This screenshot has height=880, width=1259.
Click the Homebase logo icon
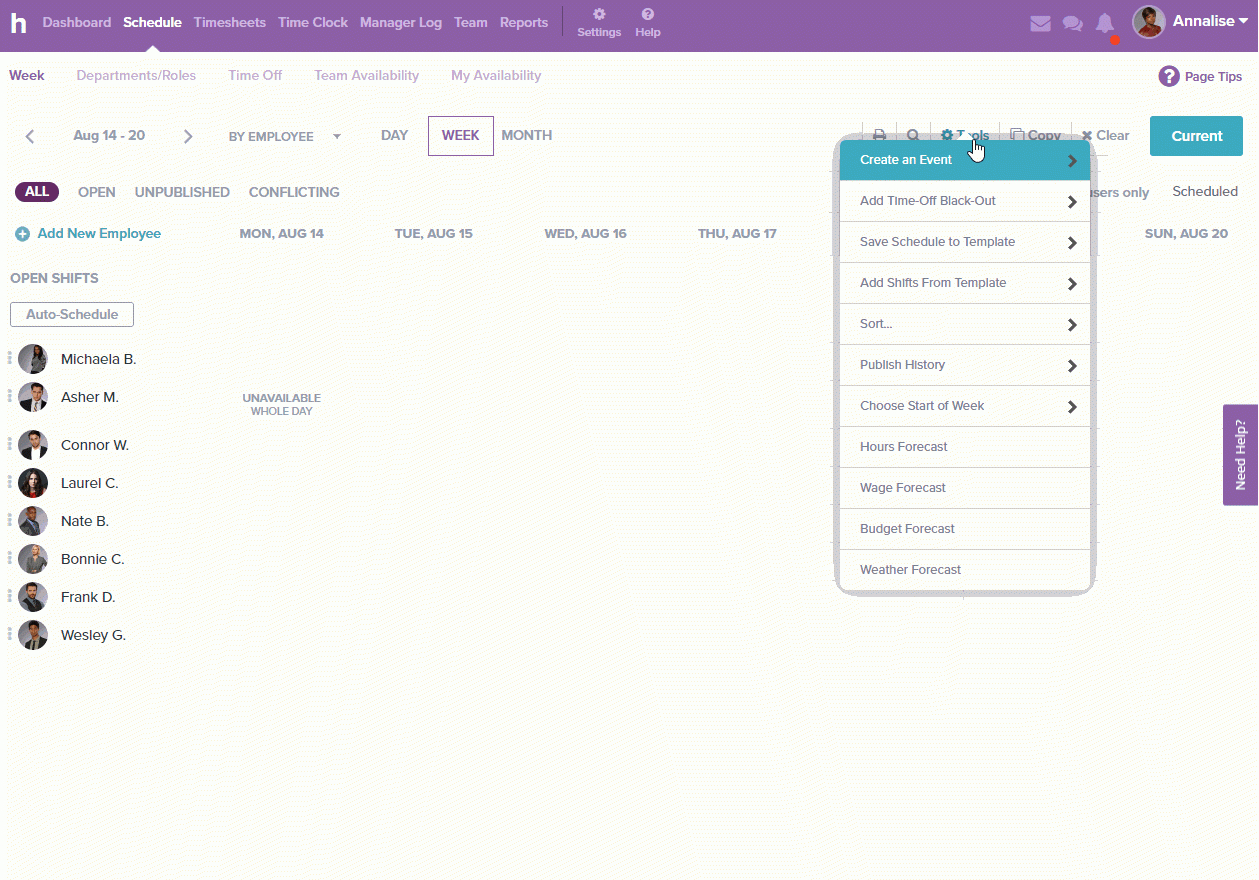tap(18, 22)
